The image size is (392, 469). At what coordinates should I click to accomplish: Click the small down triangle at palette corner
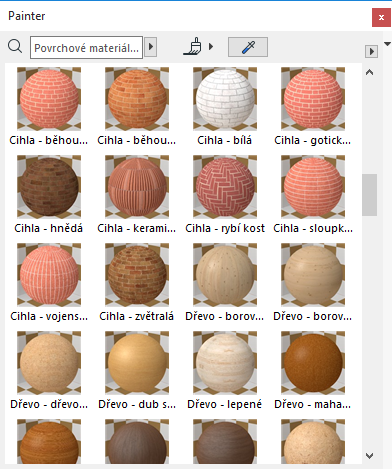tap(387, 44)
